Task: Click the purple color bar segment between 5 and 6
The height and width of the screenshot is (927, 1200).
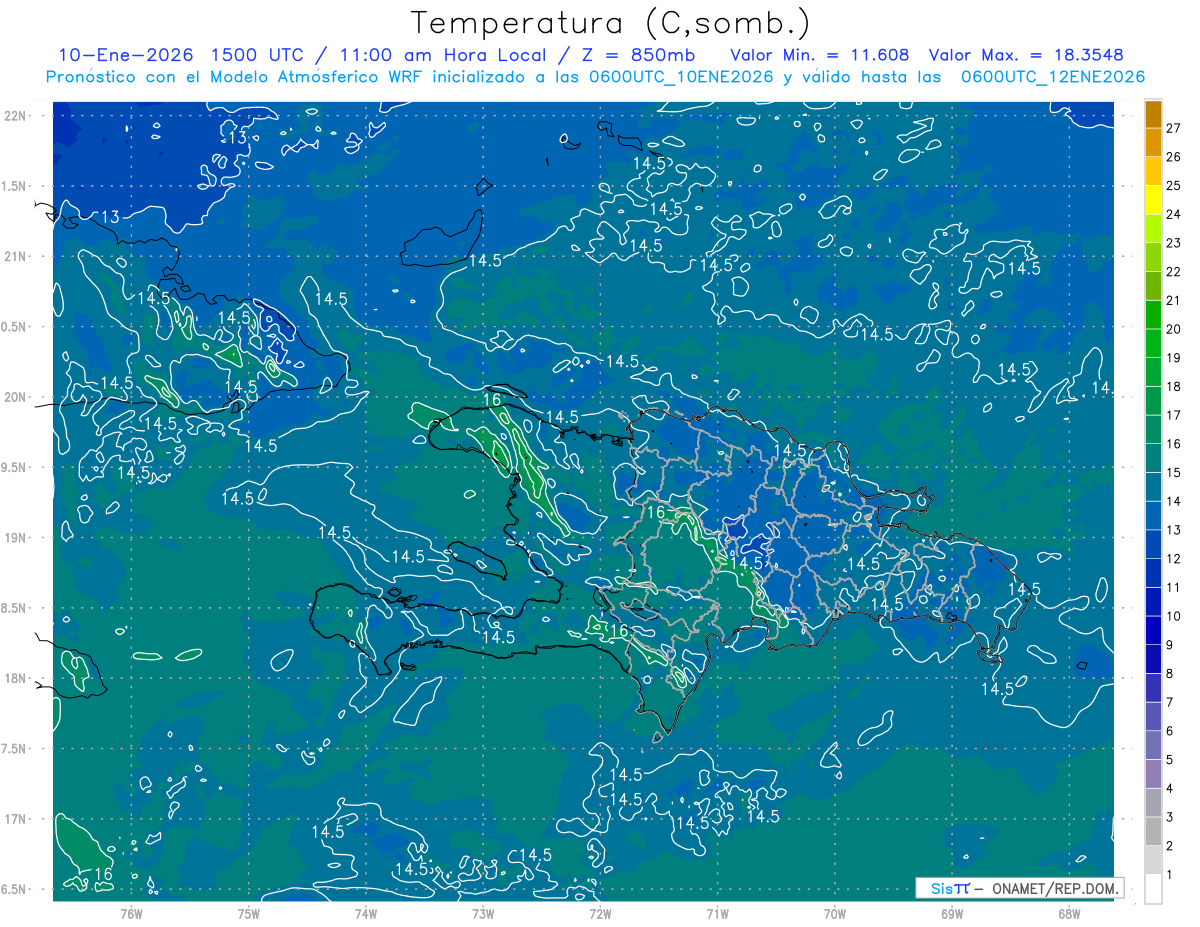Action: [1153, 746]
